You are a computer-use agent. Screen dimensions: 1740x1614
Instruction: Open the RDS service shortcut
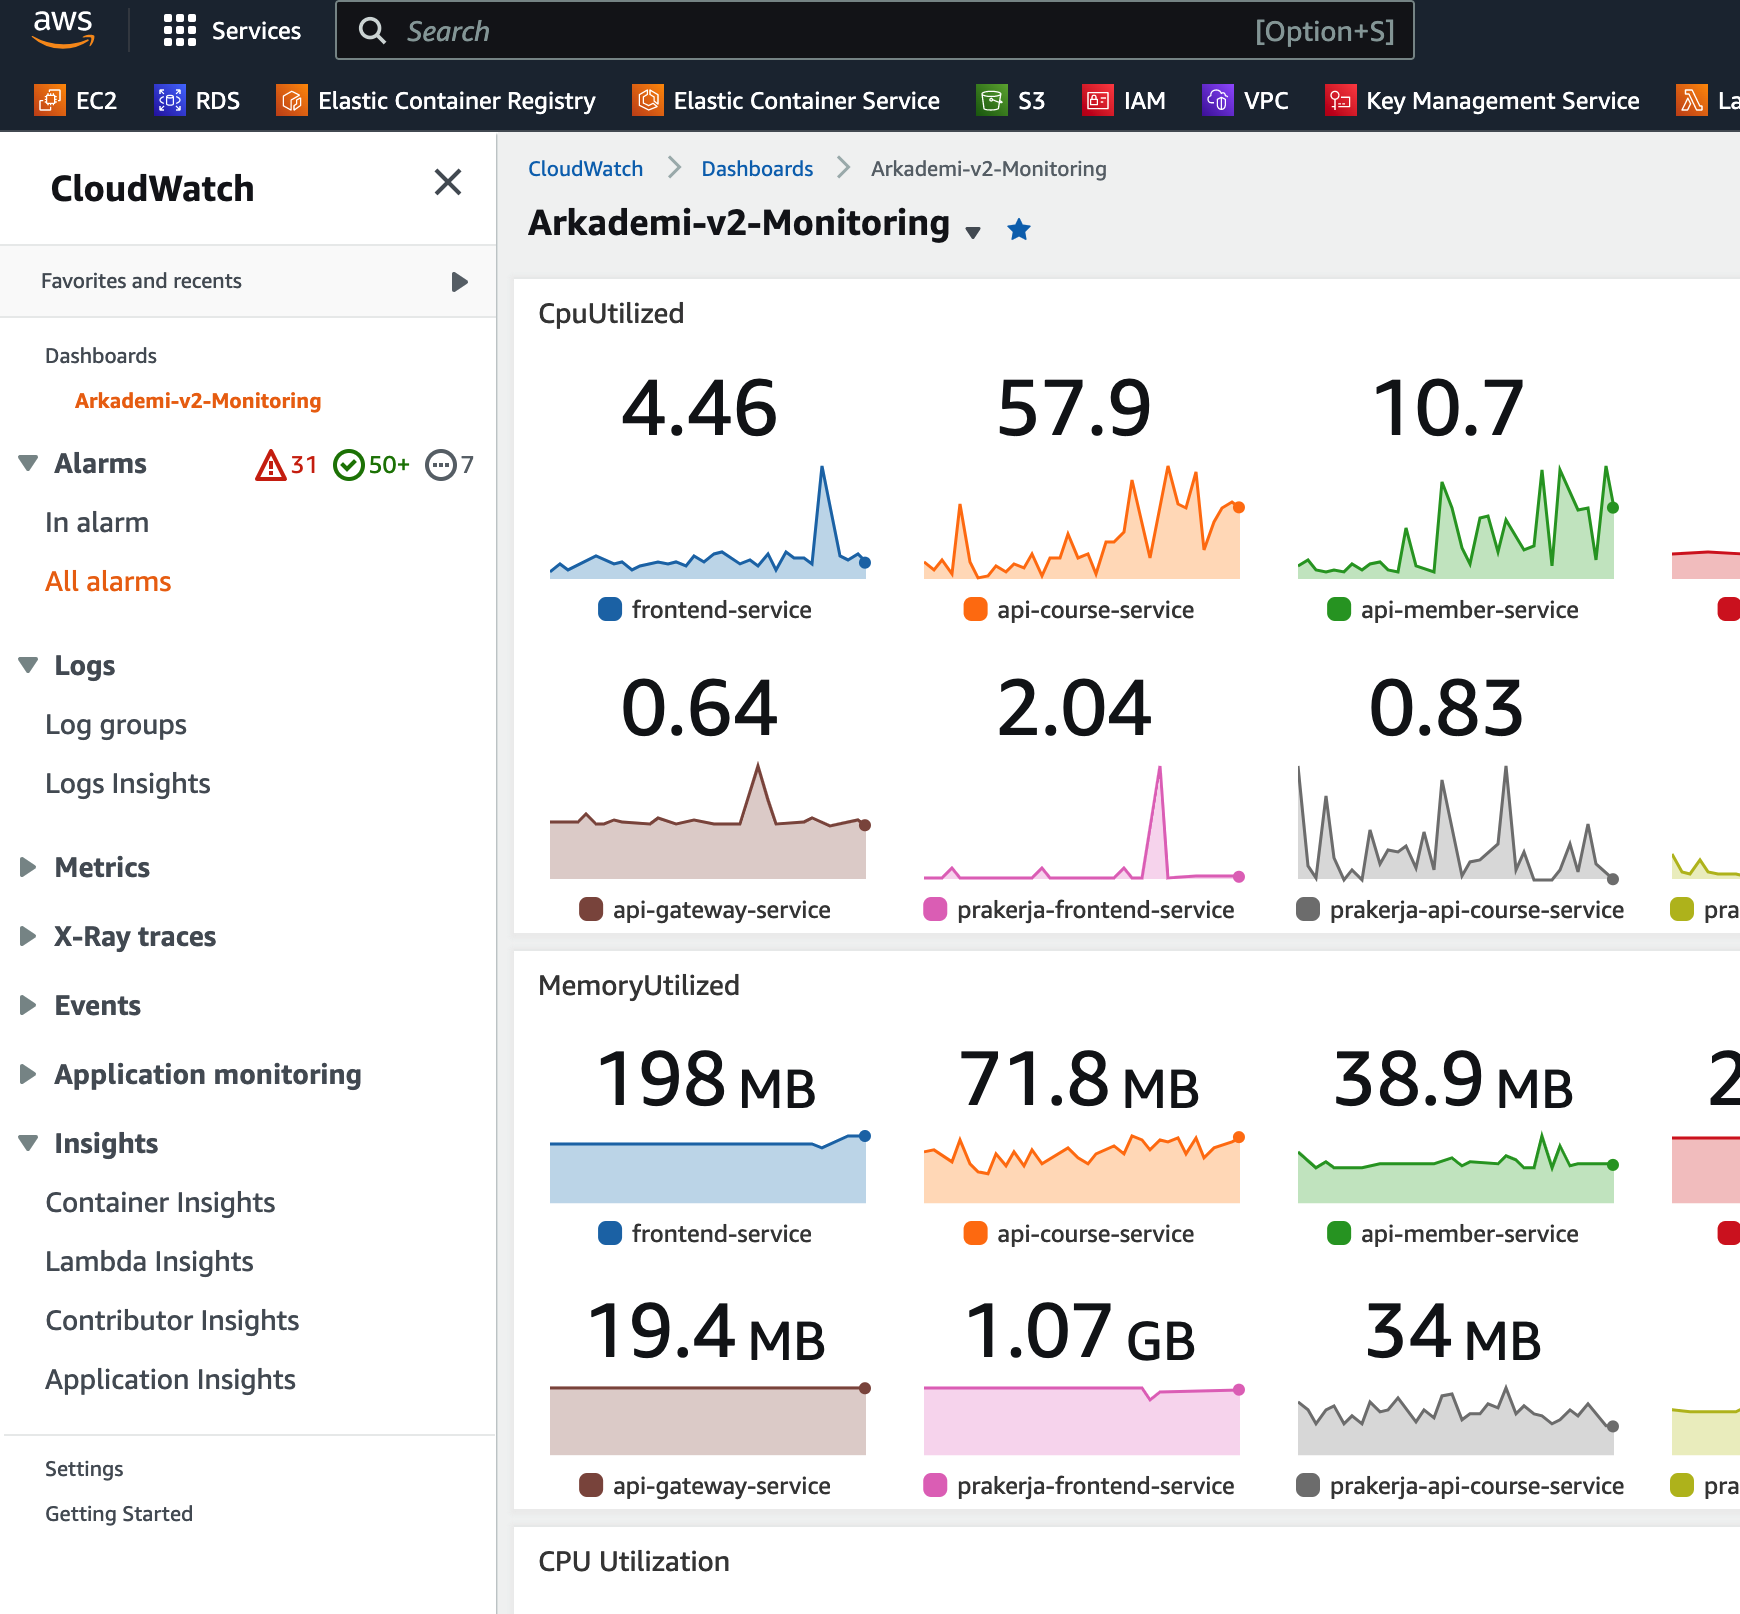click(197, 101)
